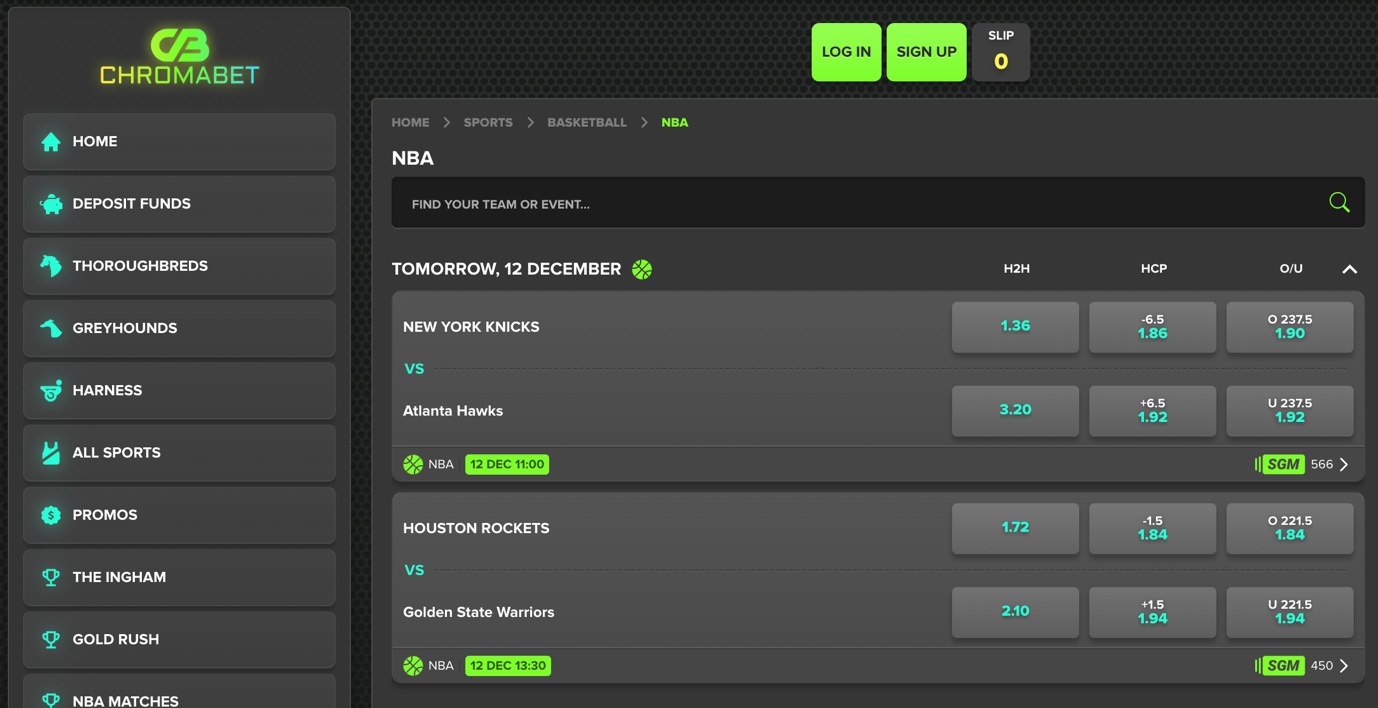Click the Sign Up button
This screenshot has height=708, width=1378.
point(926,52)
